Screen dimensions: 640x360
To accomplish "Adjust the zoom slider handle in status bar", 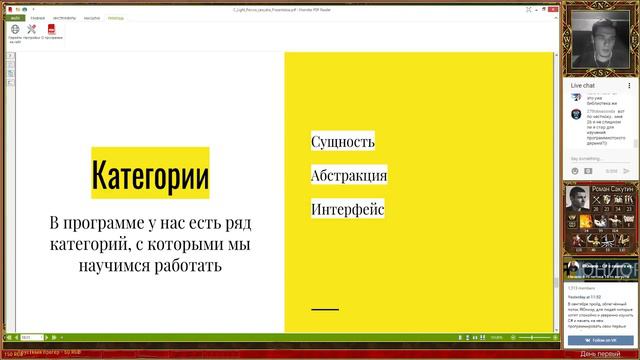I will click(x=532, y=338).
